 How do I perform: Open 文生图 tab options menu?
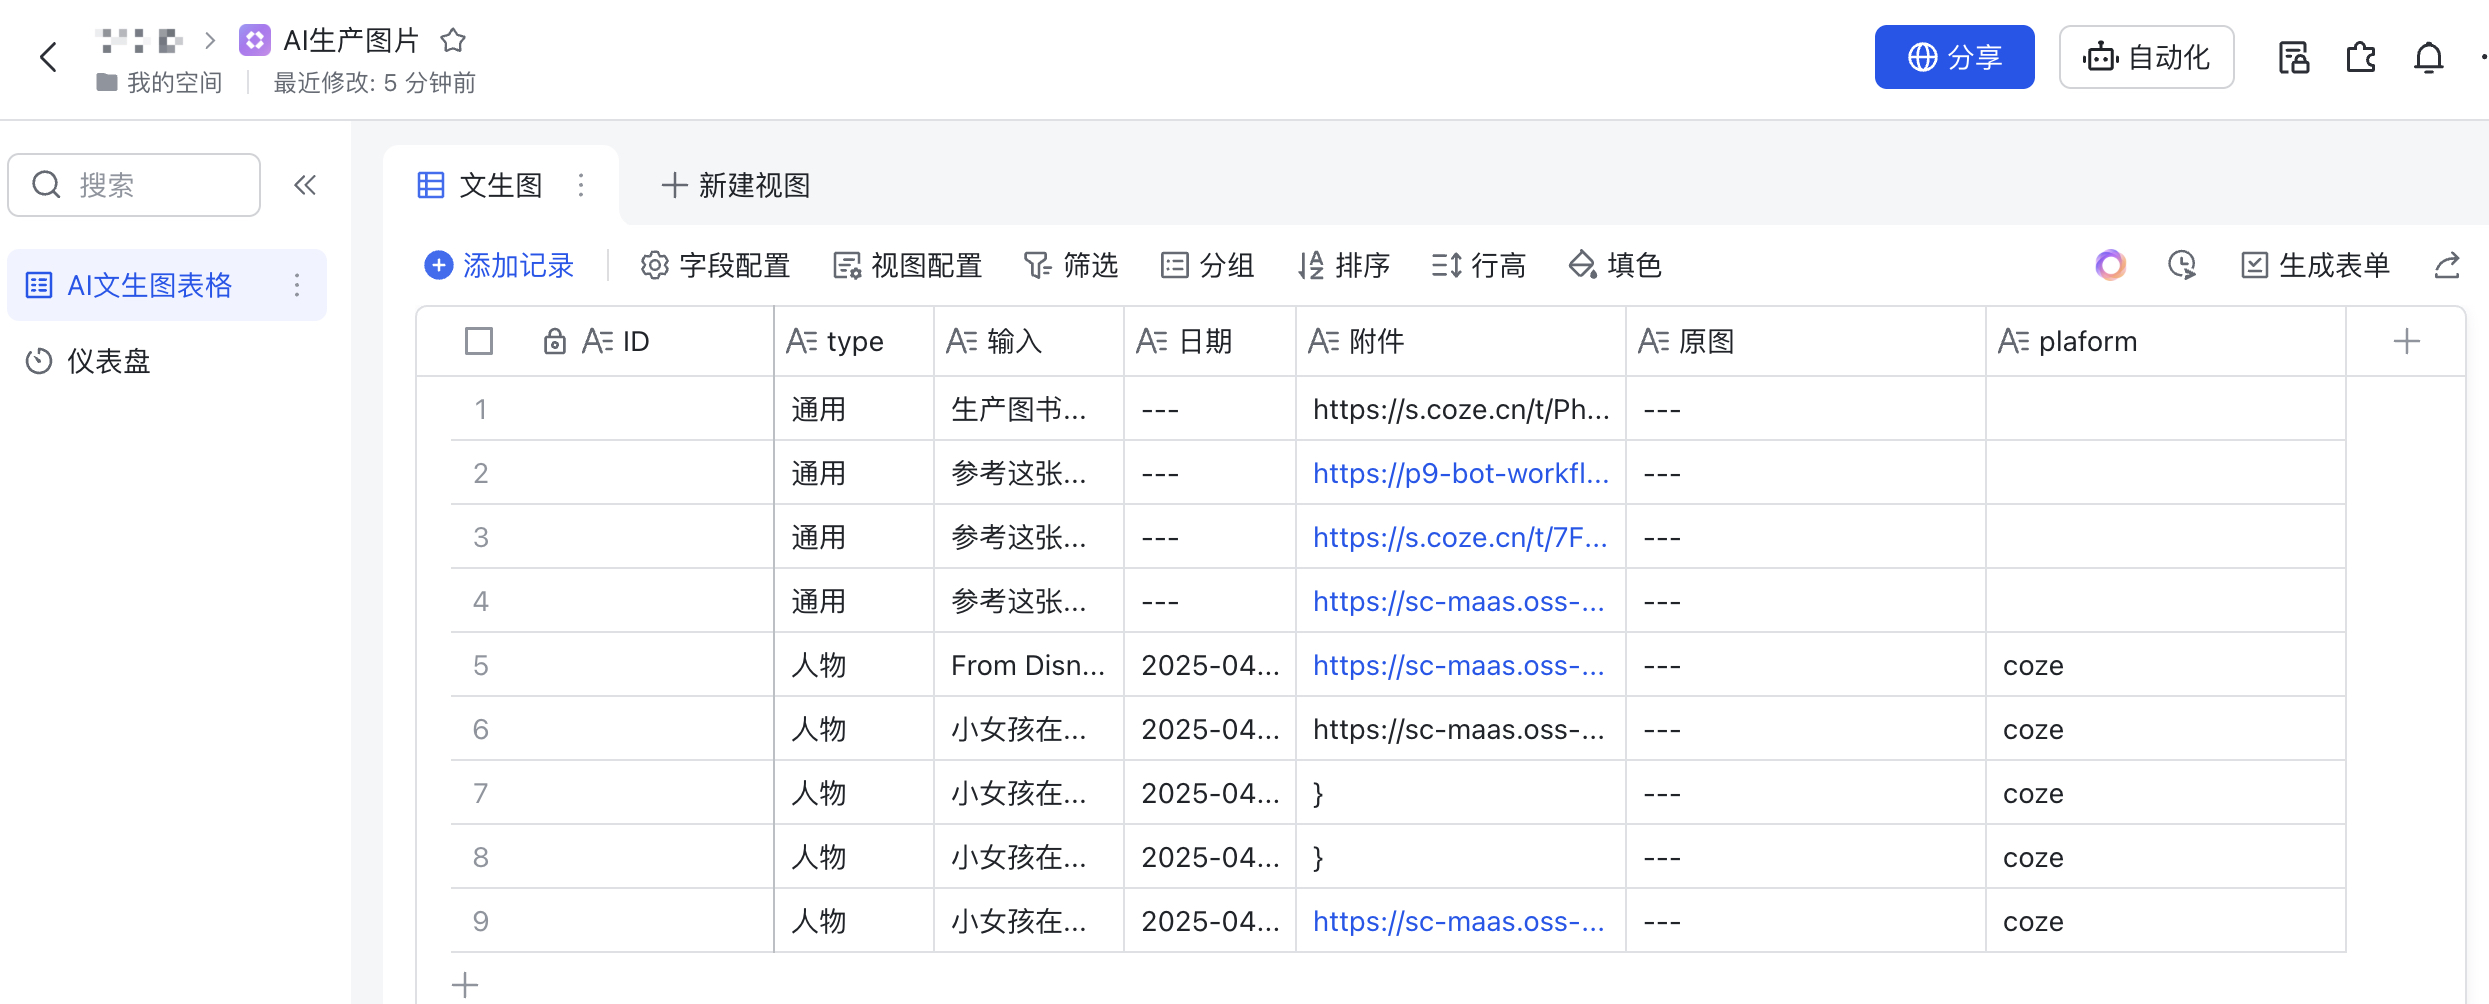581,185
